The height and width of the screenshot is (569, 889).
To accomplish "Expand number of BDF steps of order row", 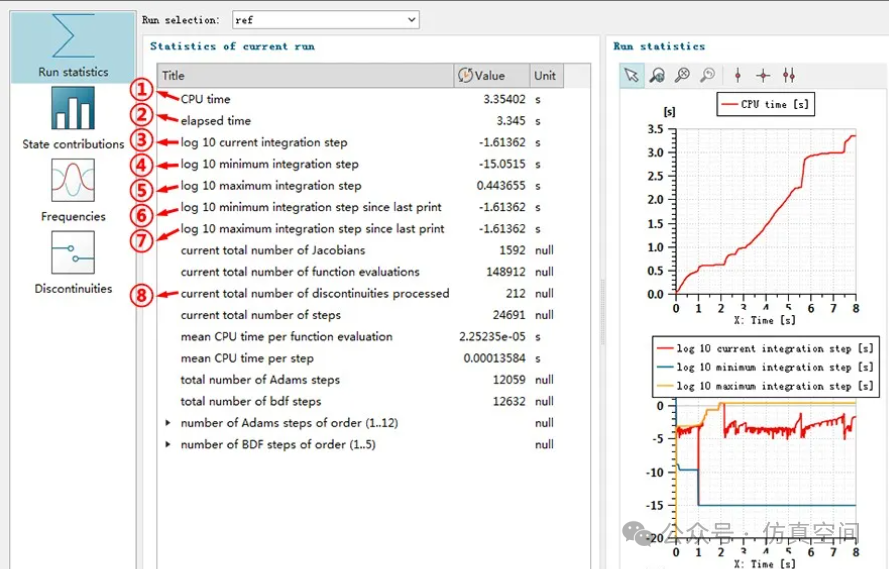I will coord(168,445).
